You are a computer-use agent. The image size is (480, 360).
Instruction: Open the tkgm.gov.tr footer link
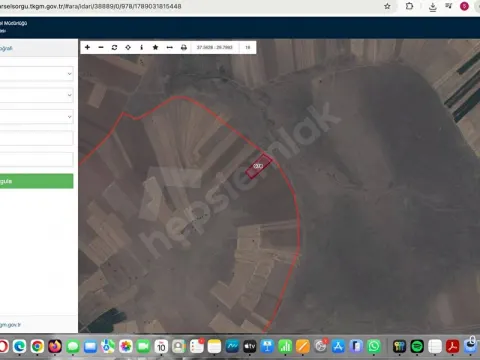[10, 325]
